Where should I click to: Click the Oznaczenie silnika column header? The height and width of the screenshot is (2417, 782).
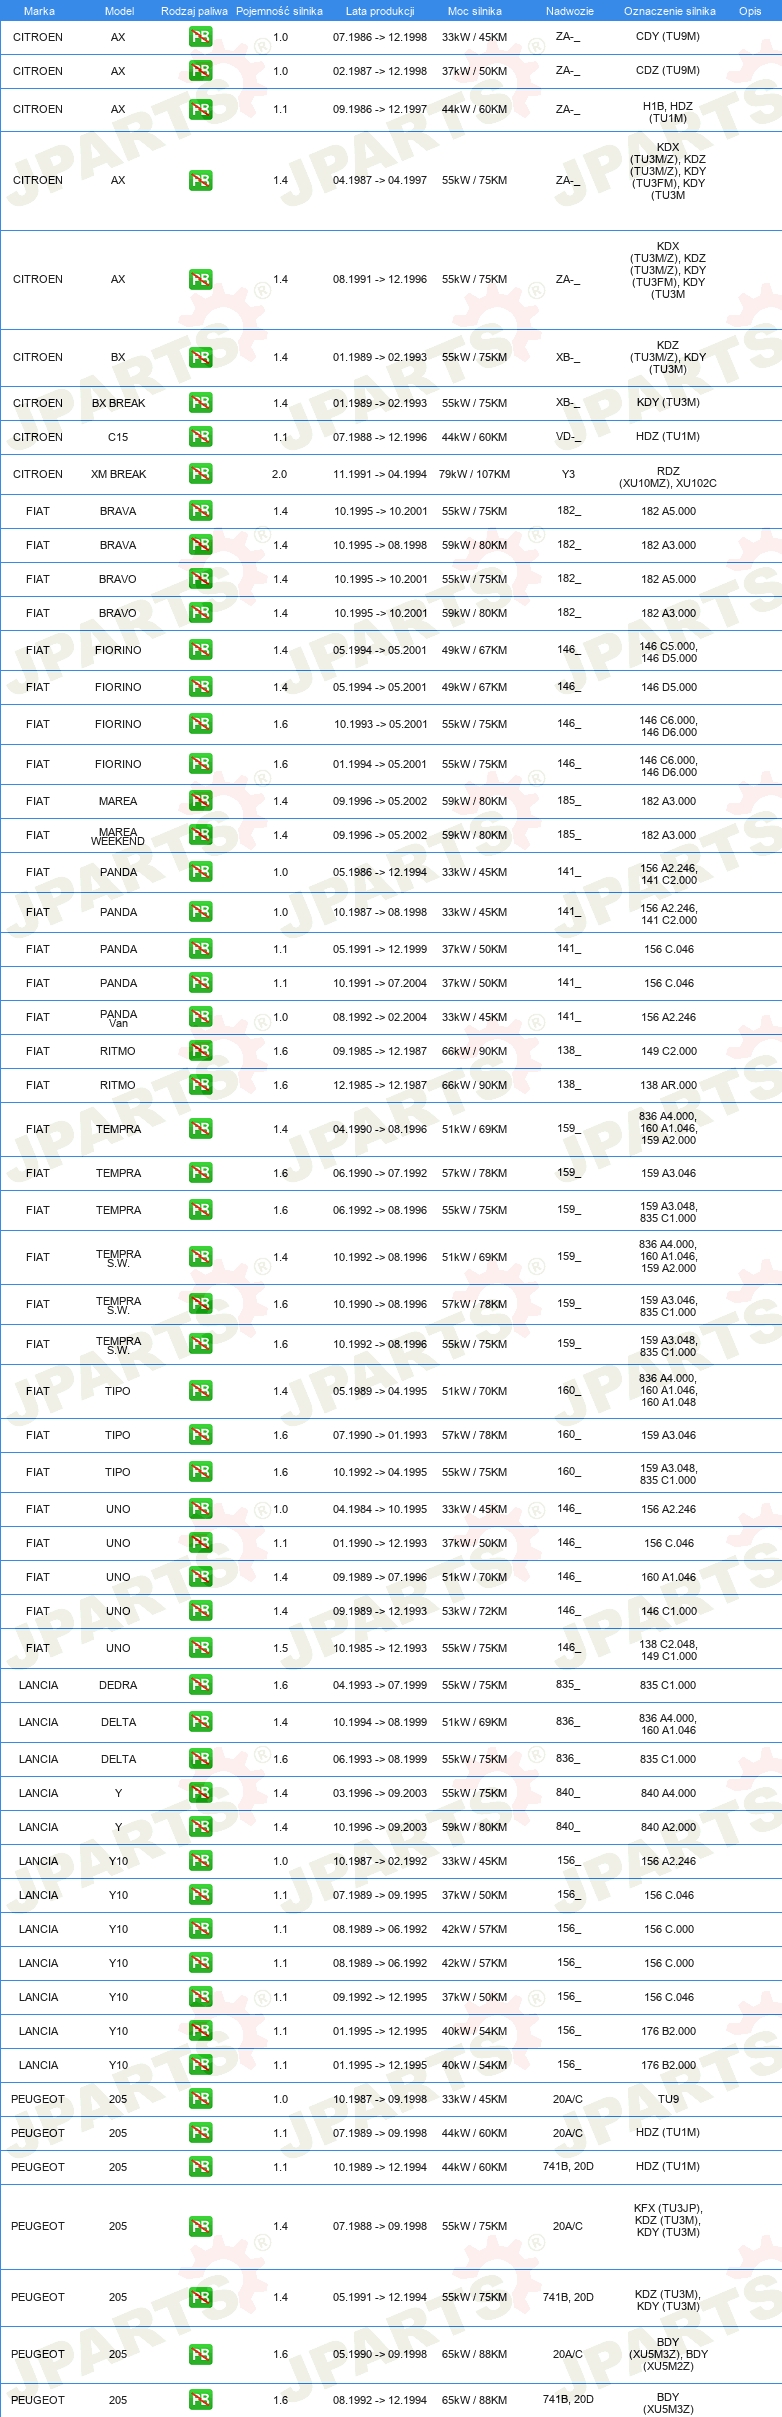(x=670, y=11)
